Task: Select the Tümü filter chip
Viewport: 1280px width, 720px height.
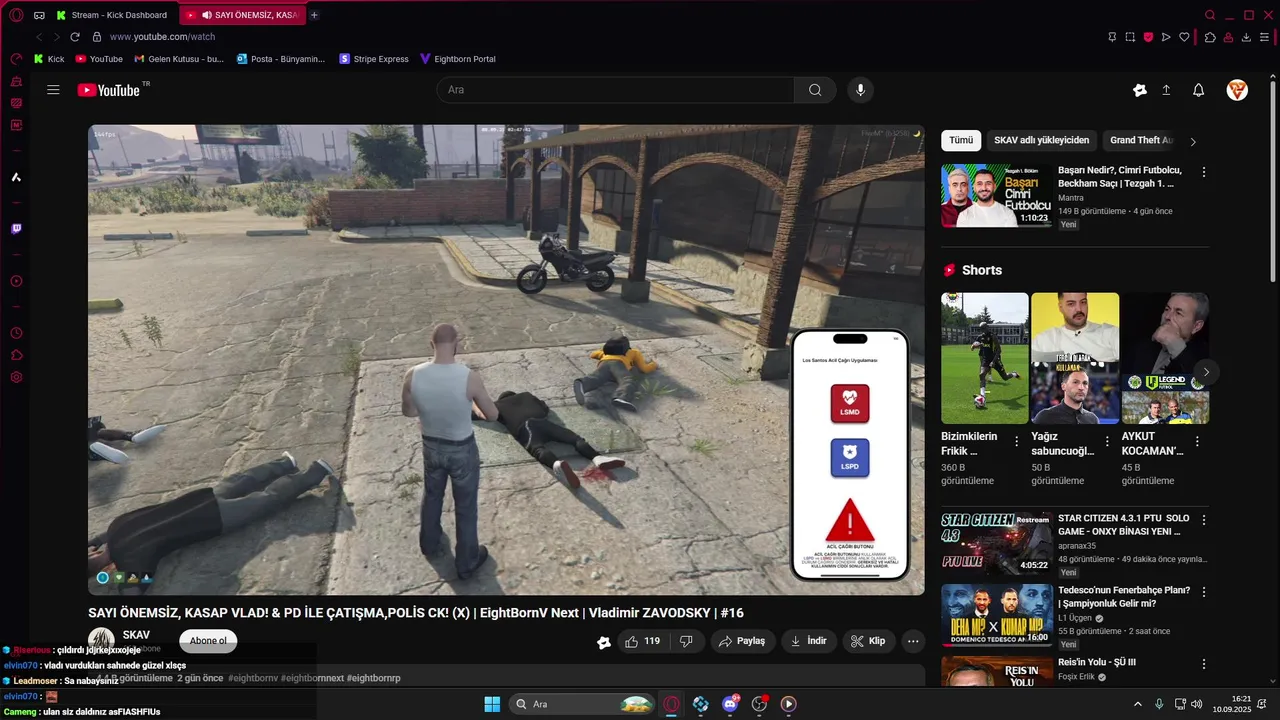Action: tap(961, 140)
